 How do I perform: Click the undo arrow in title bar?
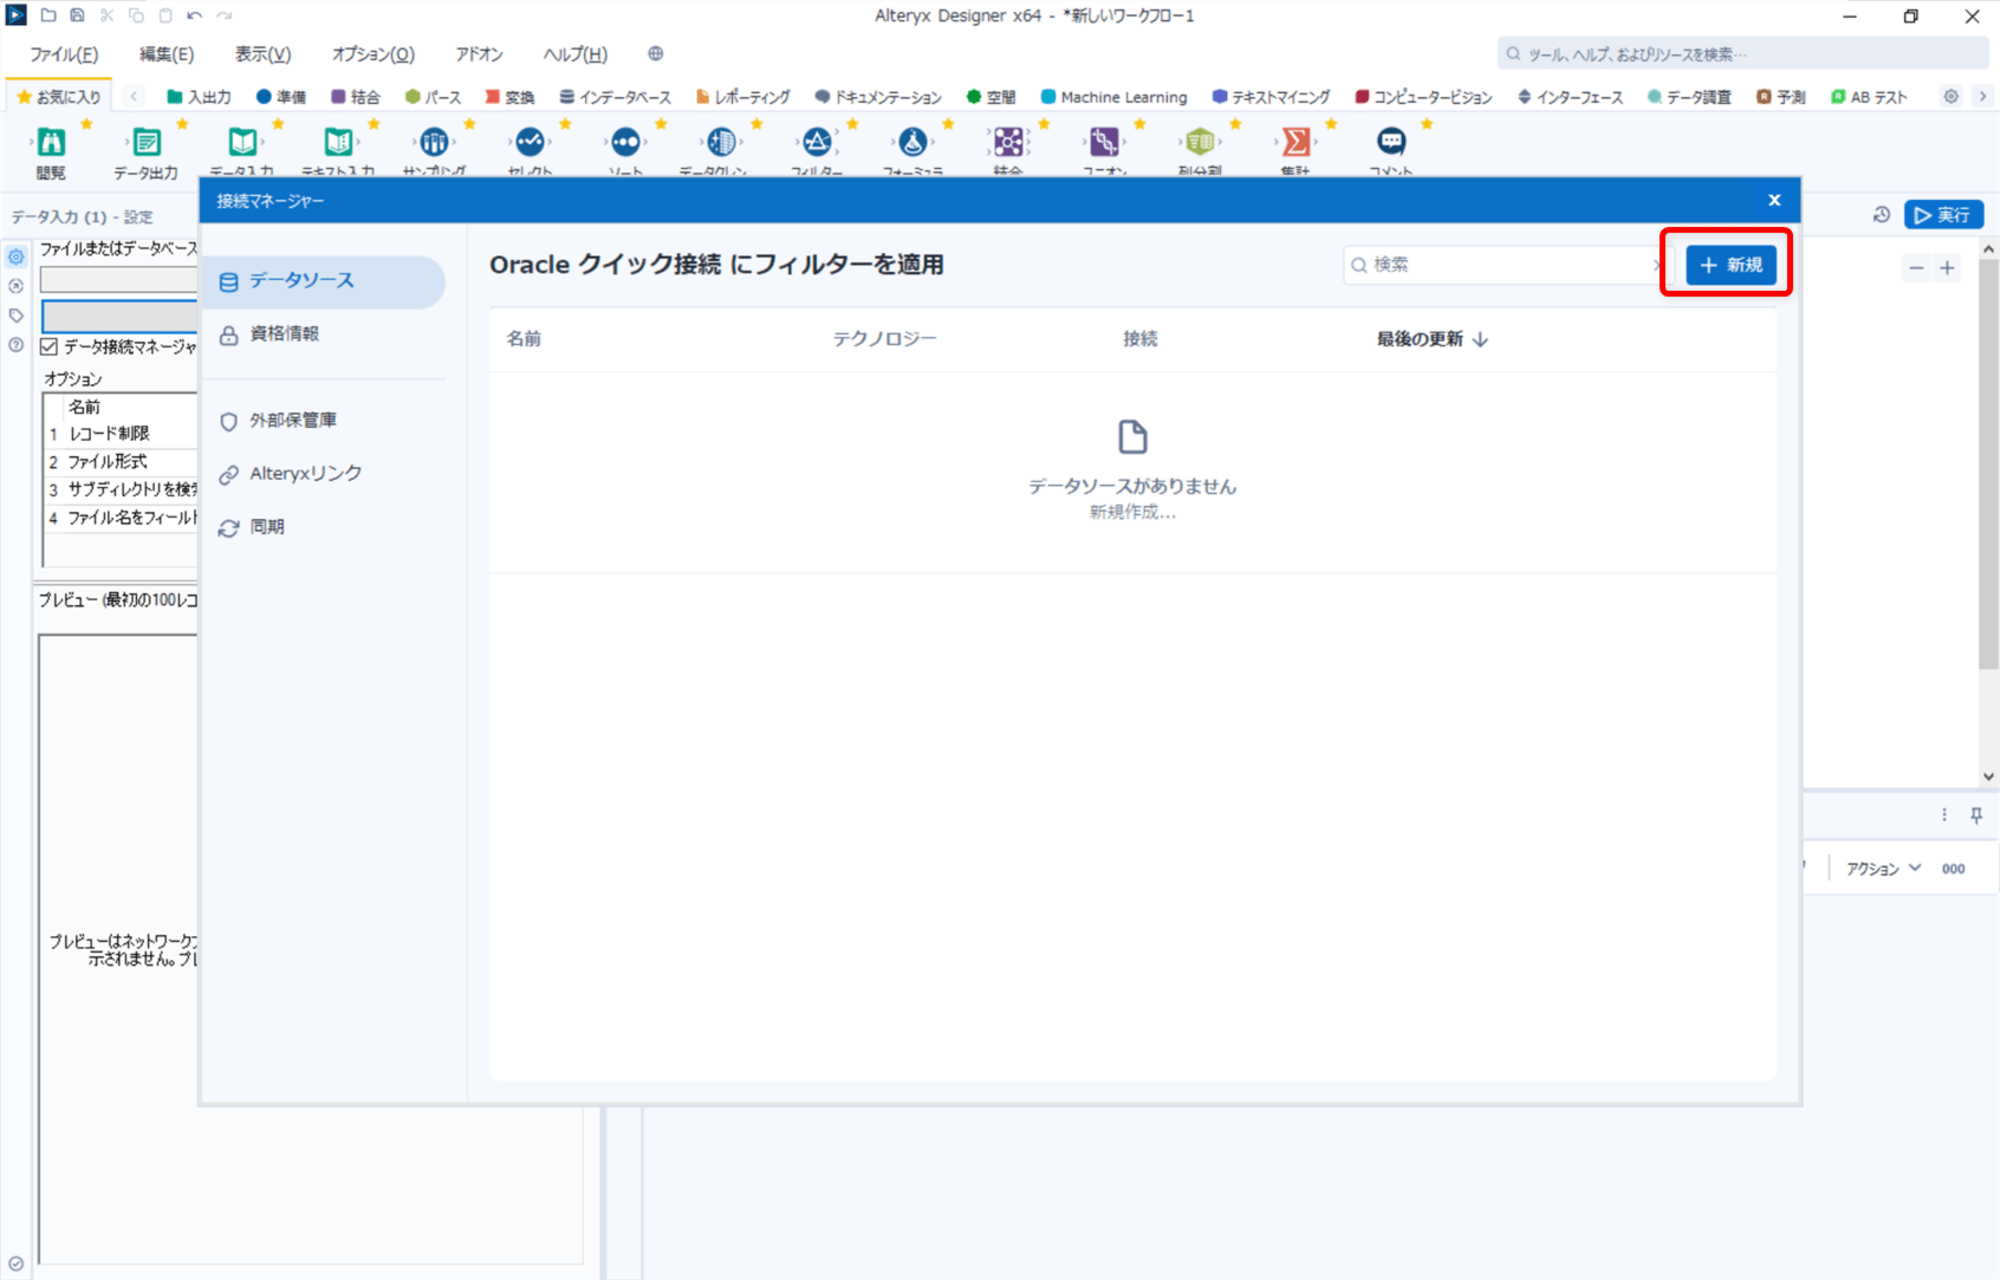(x=195, y=16)
